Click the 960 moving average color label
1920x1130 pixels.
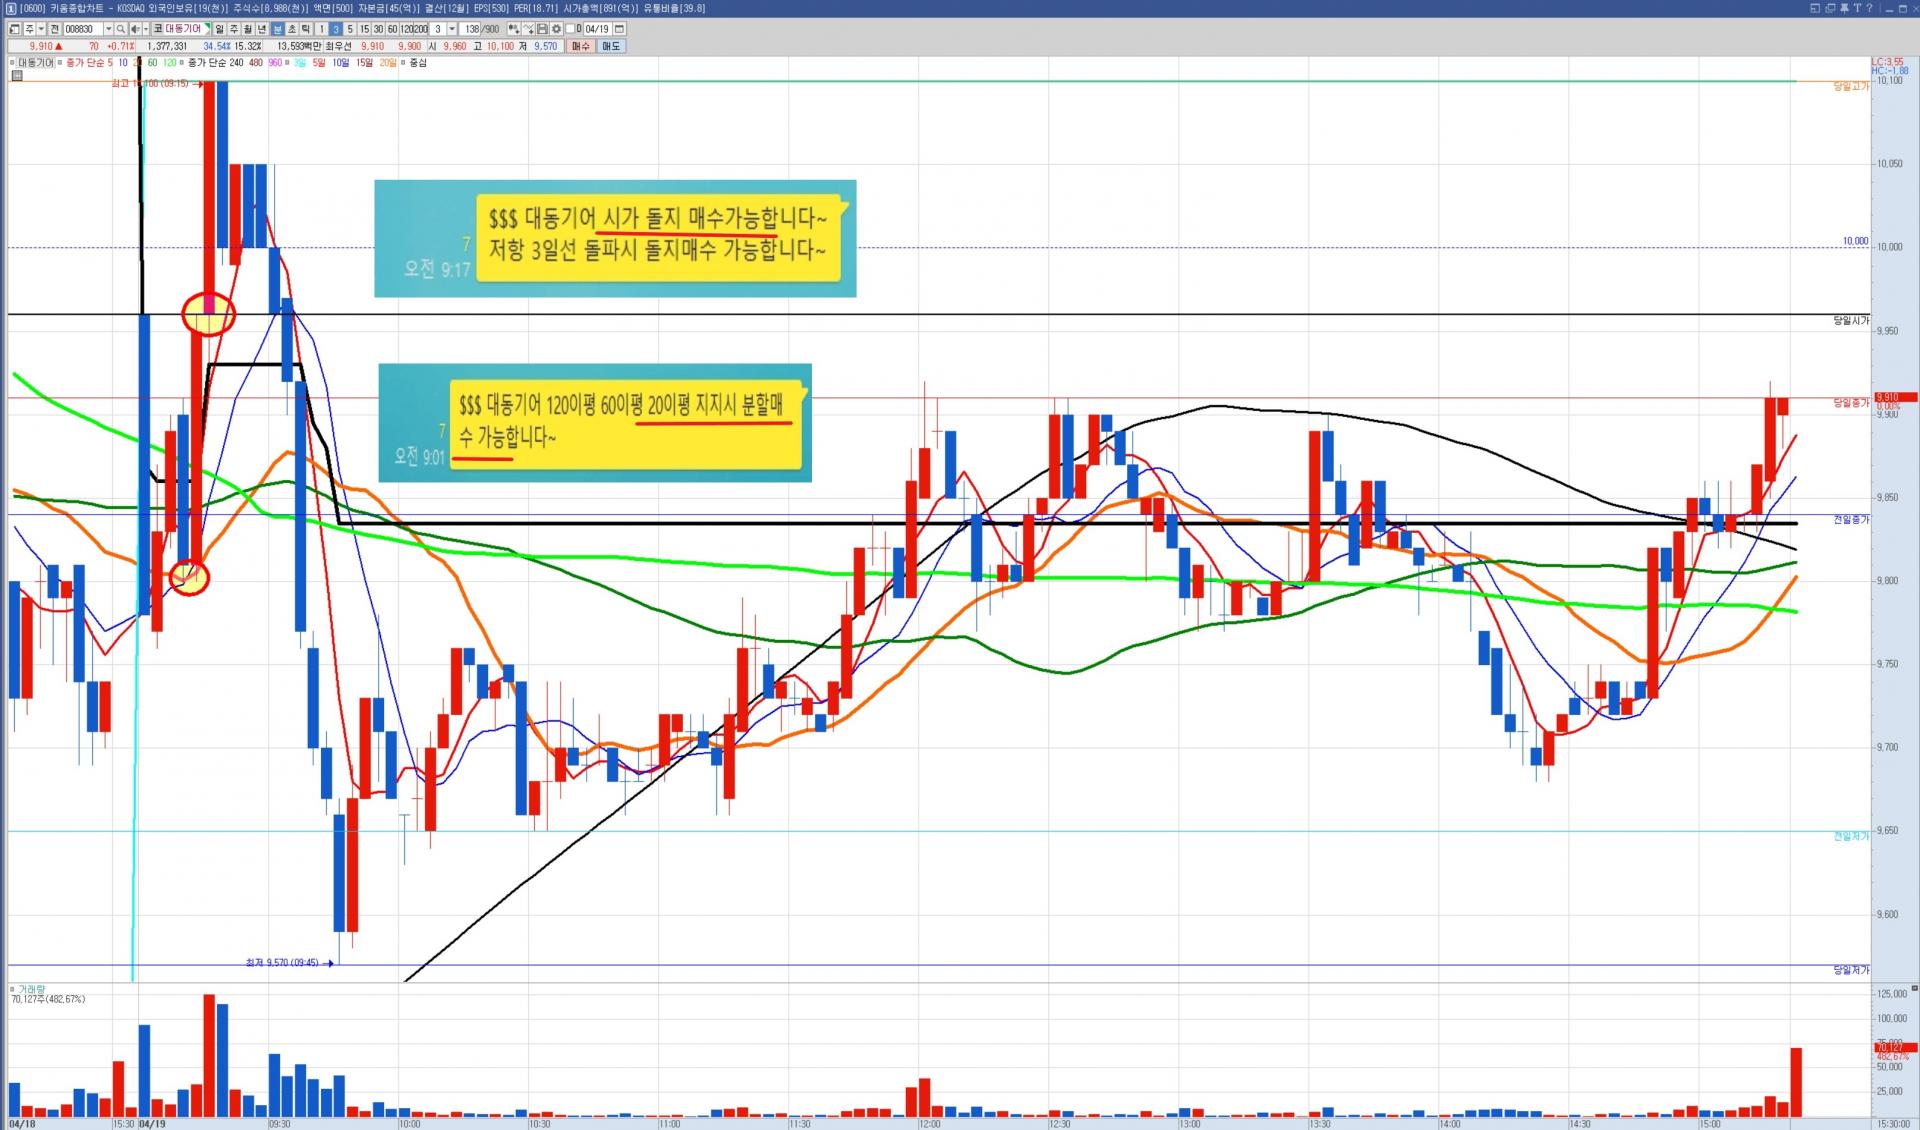275,63
